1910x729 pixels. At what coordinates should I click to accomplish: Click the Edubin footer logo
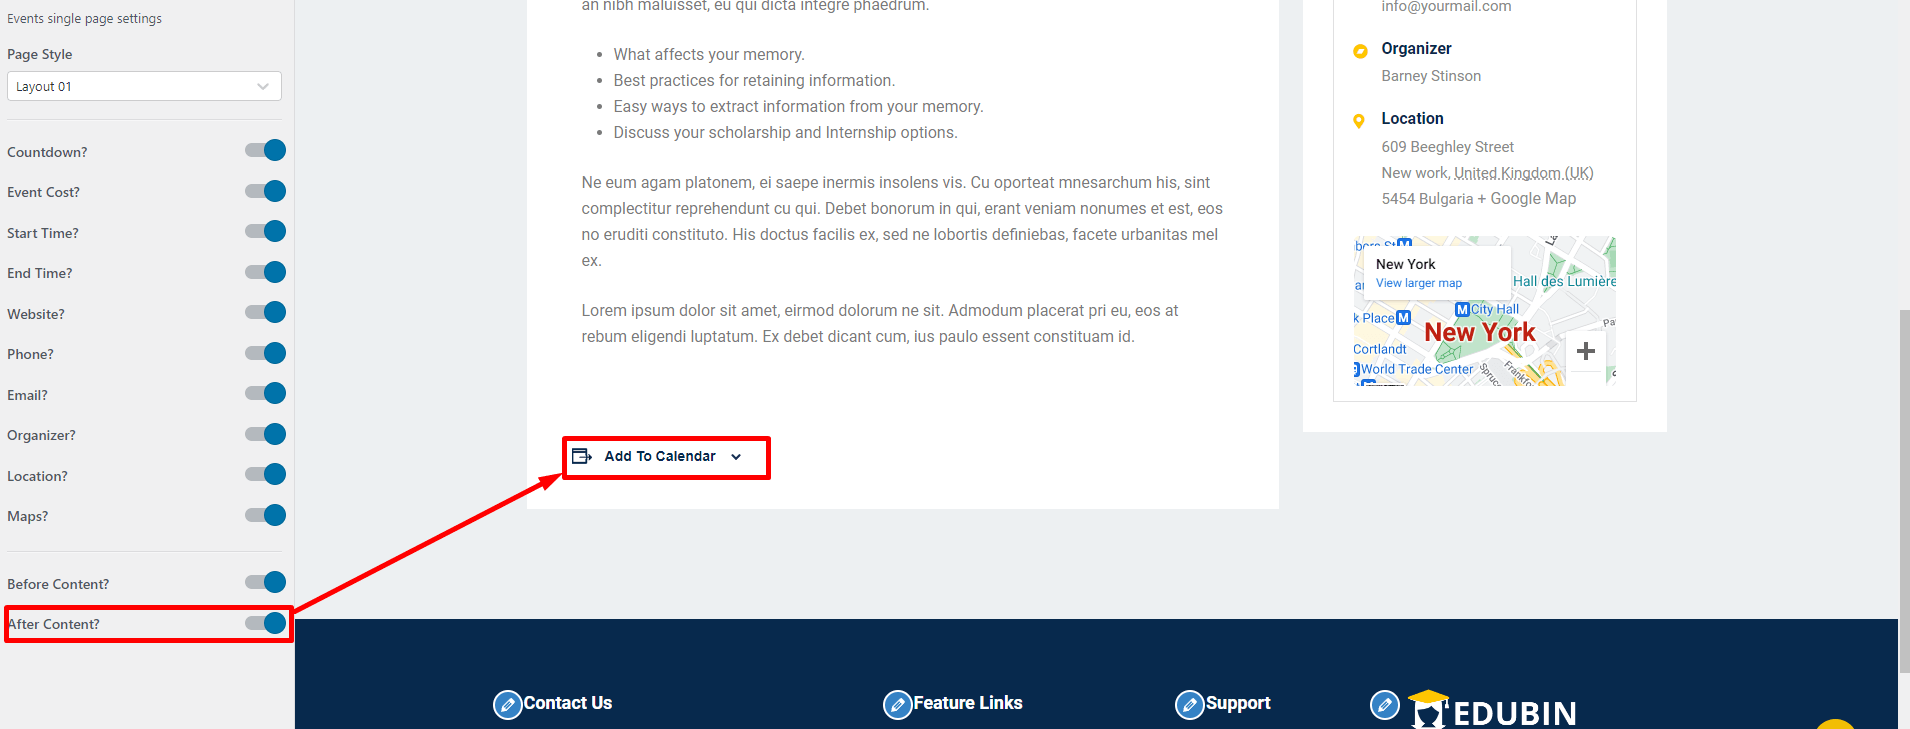click(x=1492, y=709)
